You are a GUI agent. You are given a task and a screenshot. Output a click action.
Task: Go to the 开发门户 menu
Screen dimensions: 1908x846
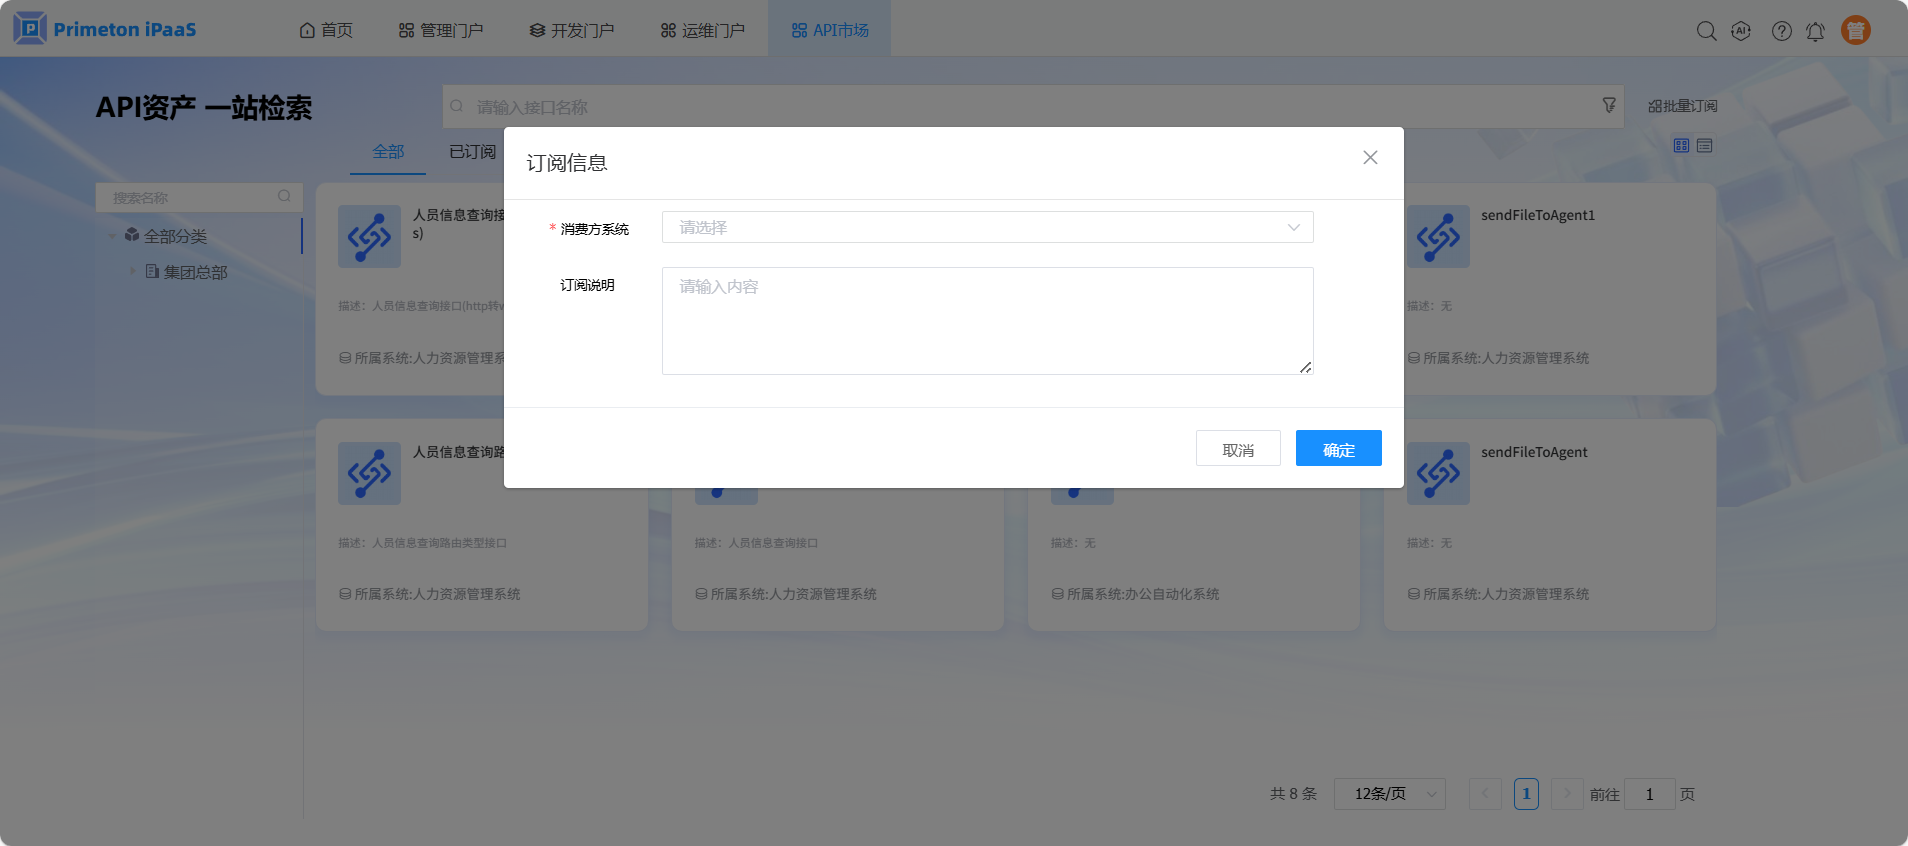click(572, 30)
